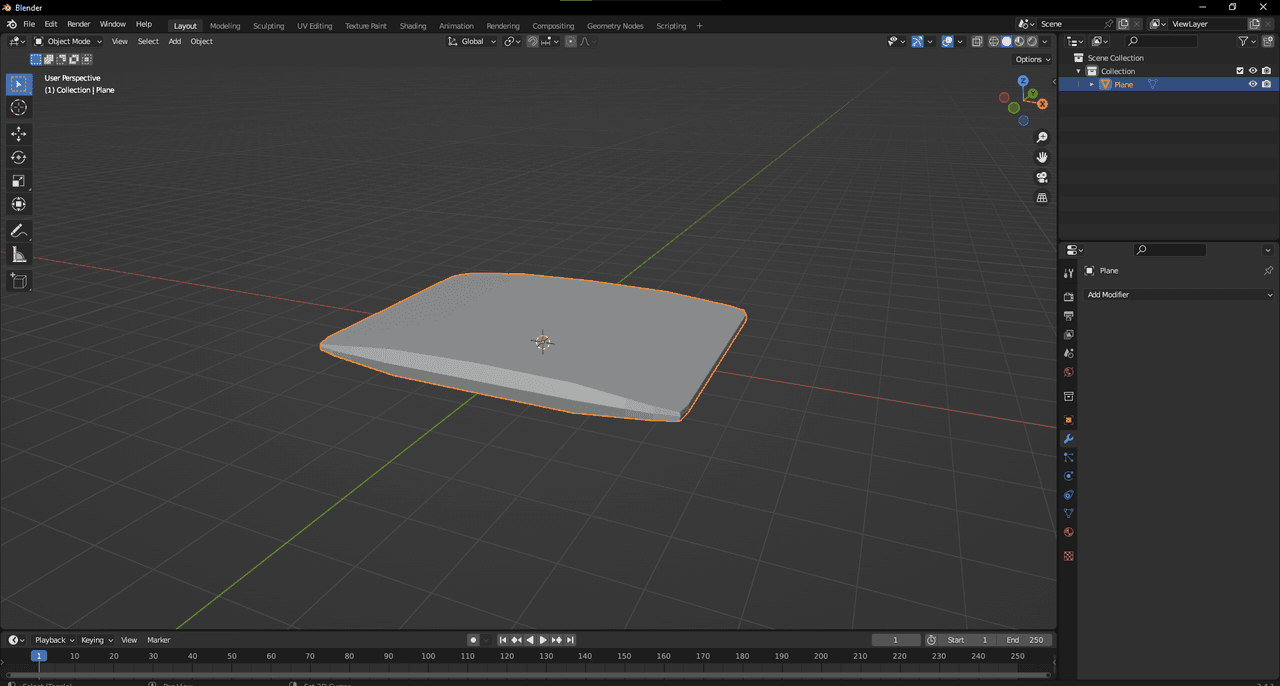
Task: Toggle X-ray display mode
Action: coord(977,41)
